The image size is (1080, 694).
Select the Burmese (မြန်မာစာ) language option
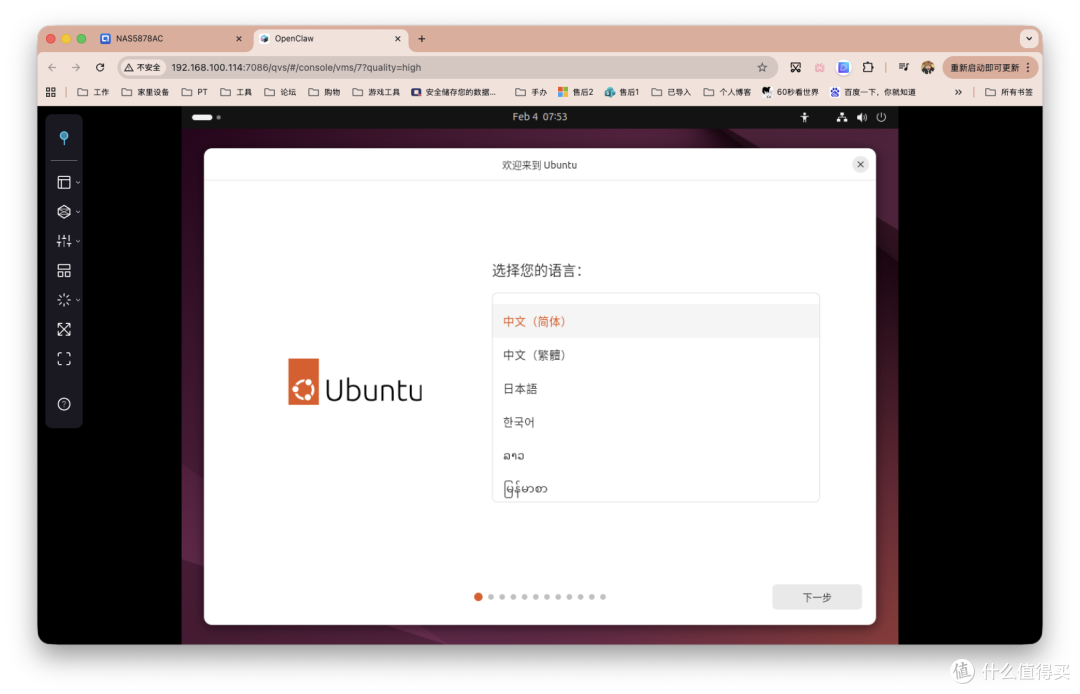656,487
